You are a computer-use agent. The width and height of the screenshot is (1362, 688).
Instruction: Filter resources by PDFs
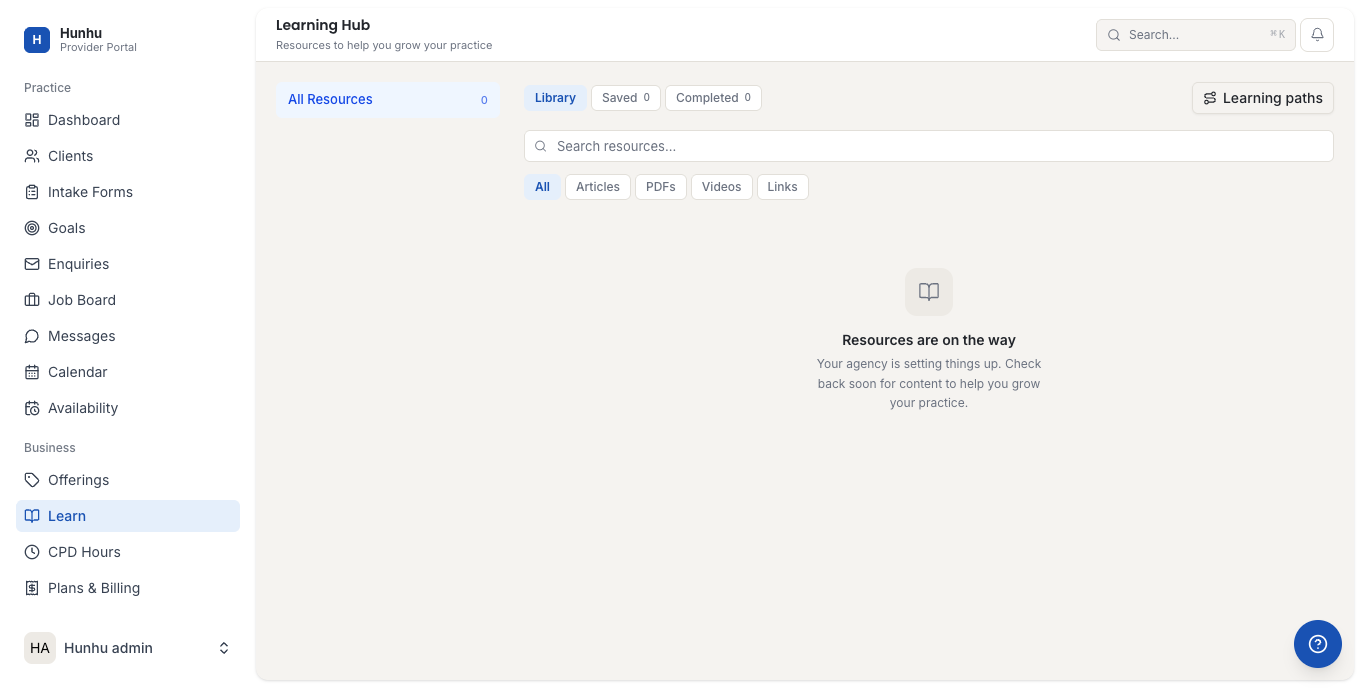click(661, 187)
